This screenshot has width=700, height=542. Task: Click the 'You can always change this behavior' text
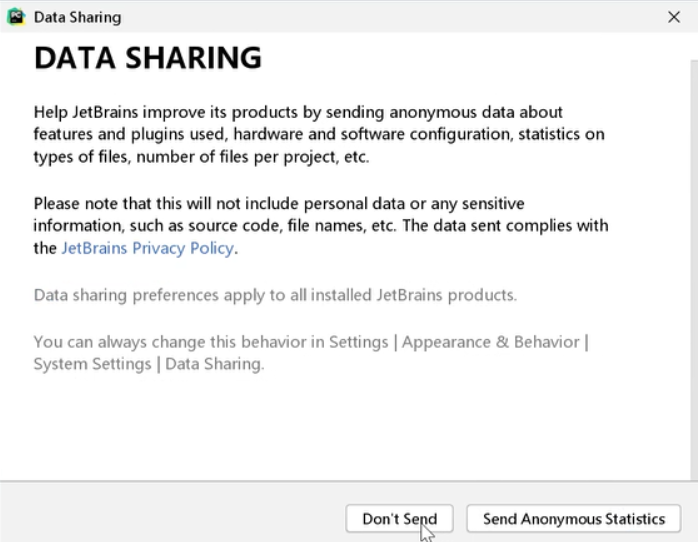[168, 342]
